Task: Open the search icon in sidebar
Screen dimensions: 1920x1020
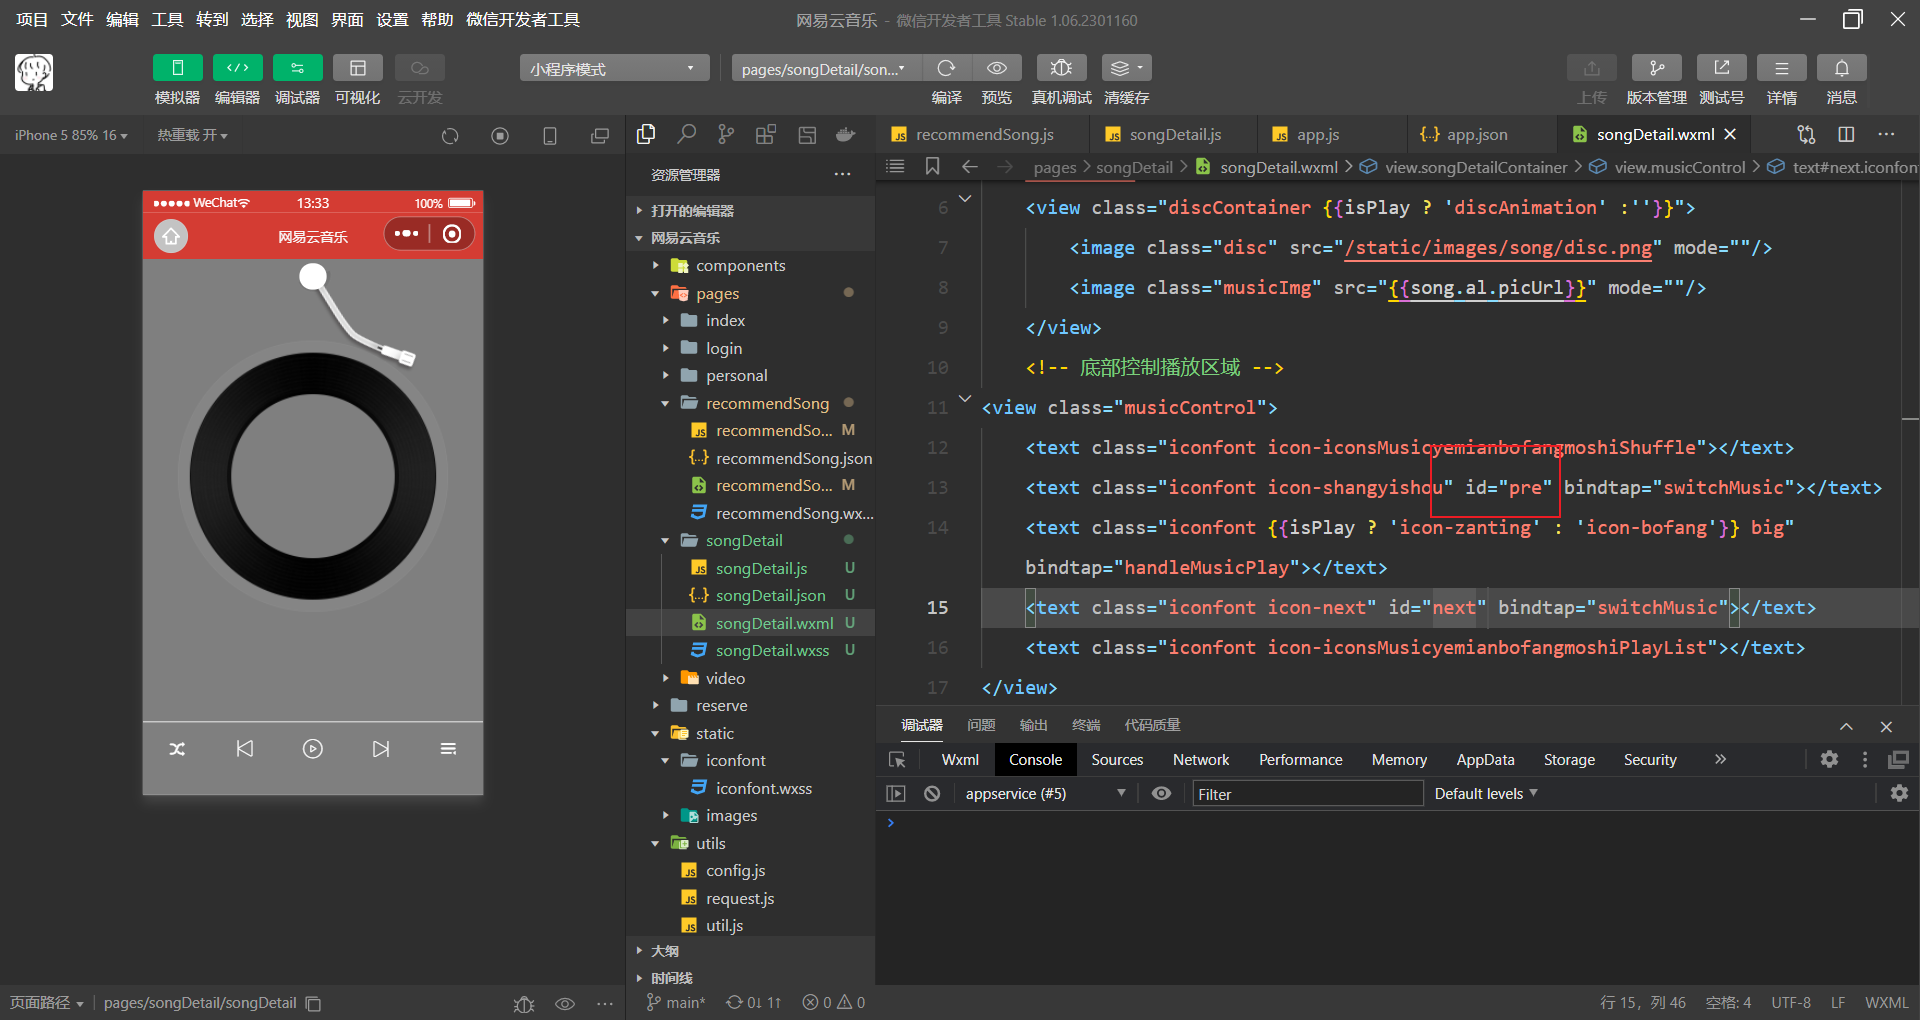Action: point(686,134)
